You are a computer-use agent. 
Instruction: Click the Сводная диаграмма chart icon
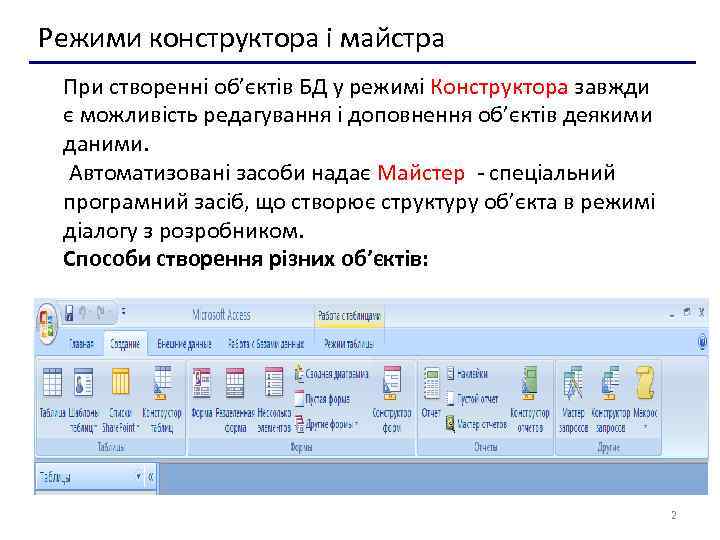click(x=299, y=374)
